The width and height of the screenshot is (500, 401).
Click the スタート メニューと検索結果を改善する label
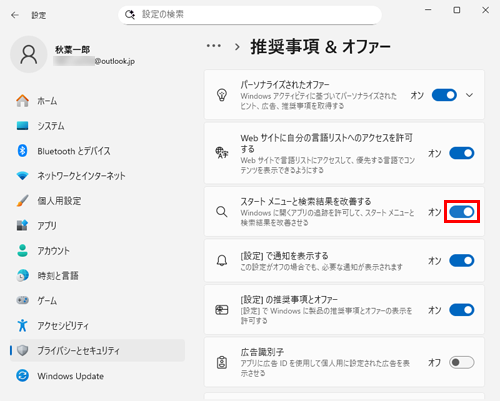[x=306, y=202]
